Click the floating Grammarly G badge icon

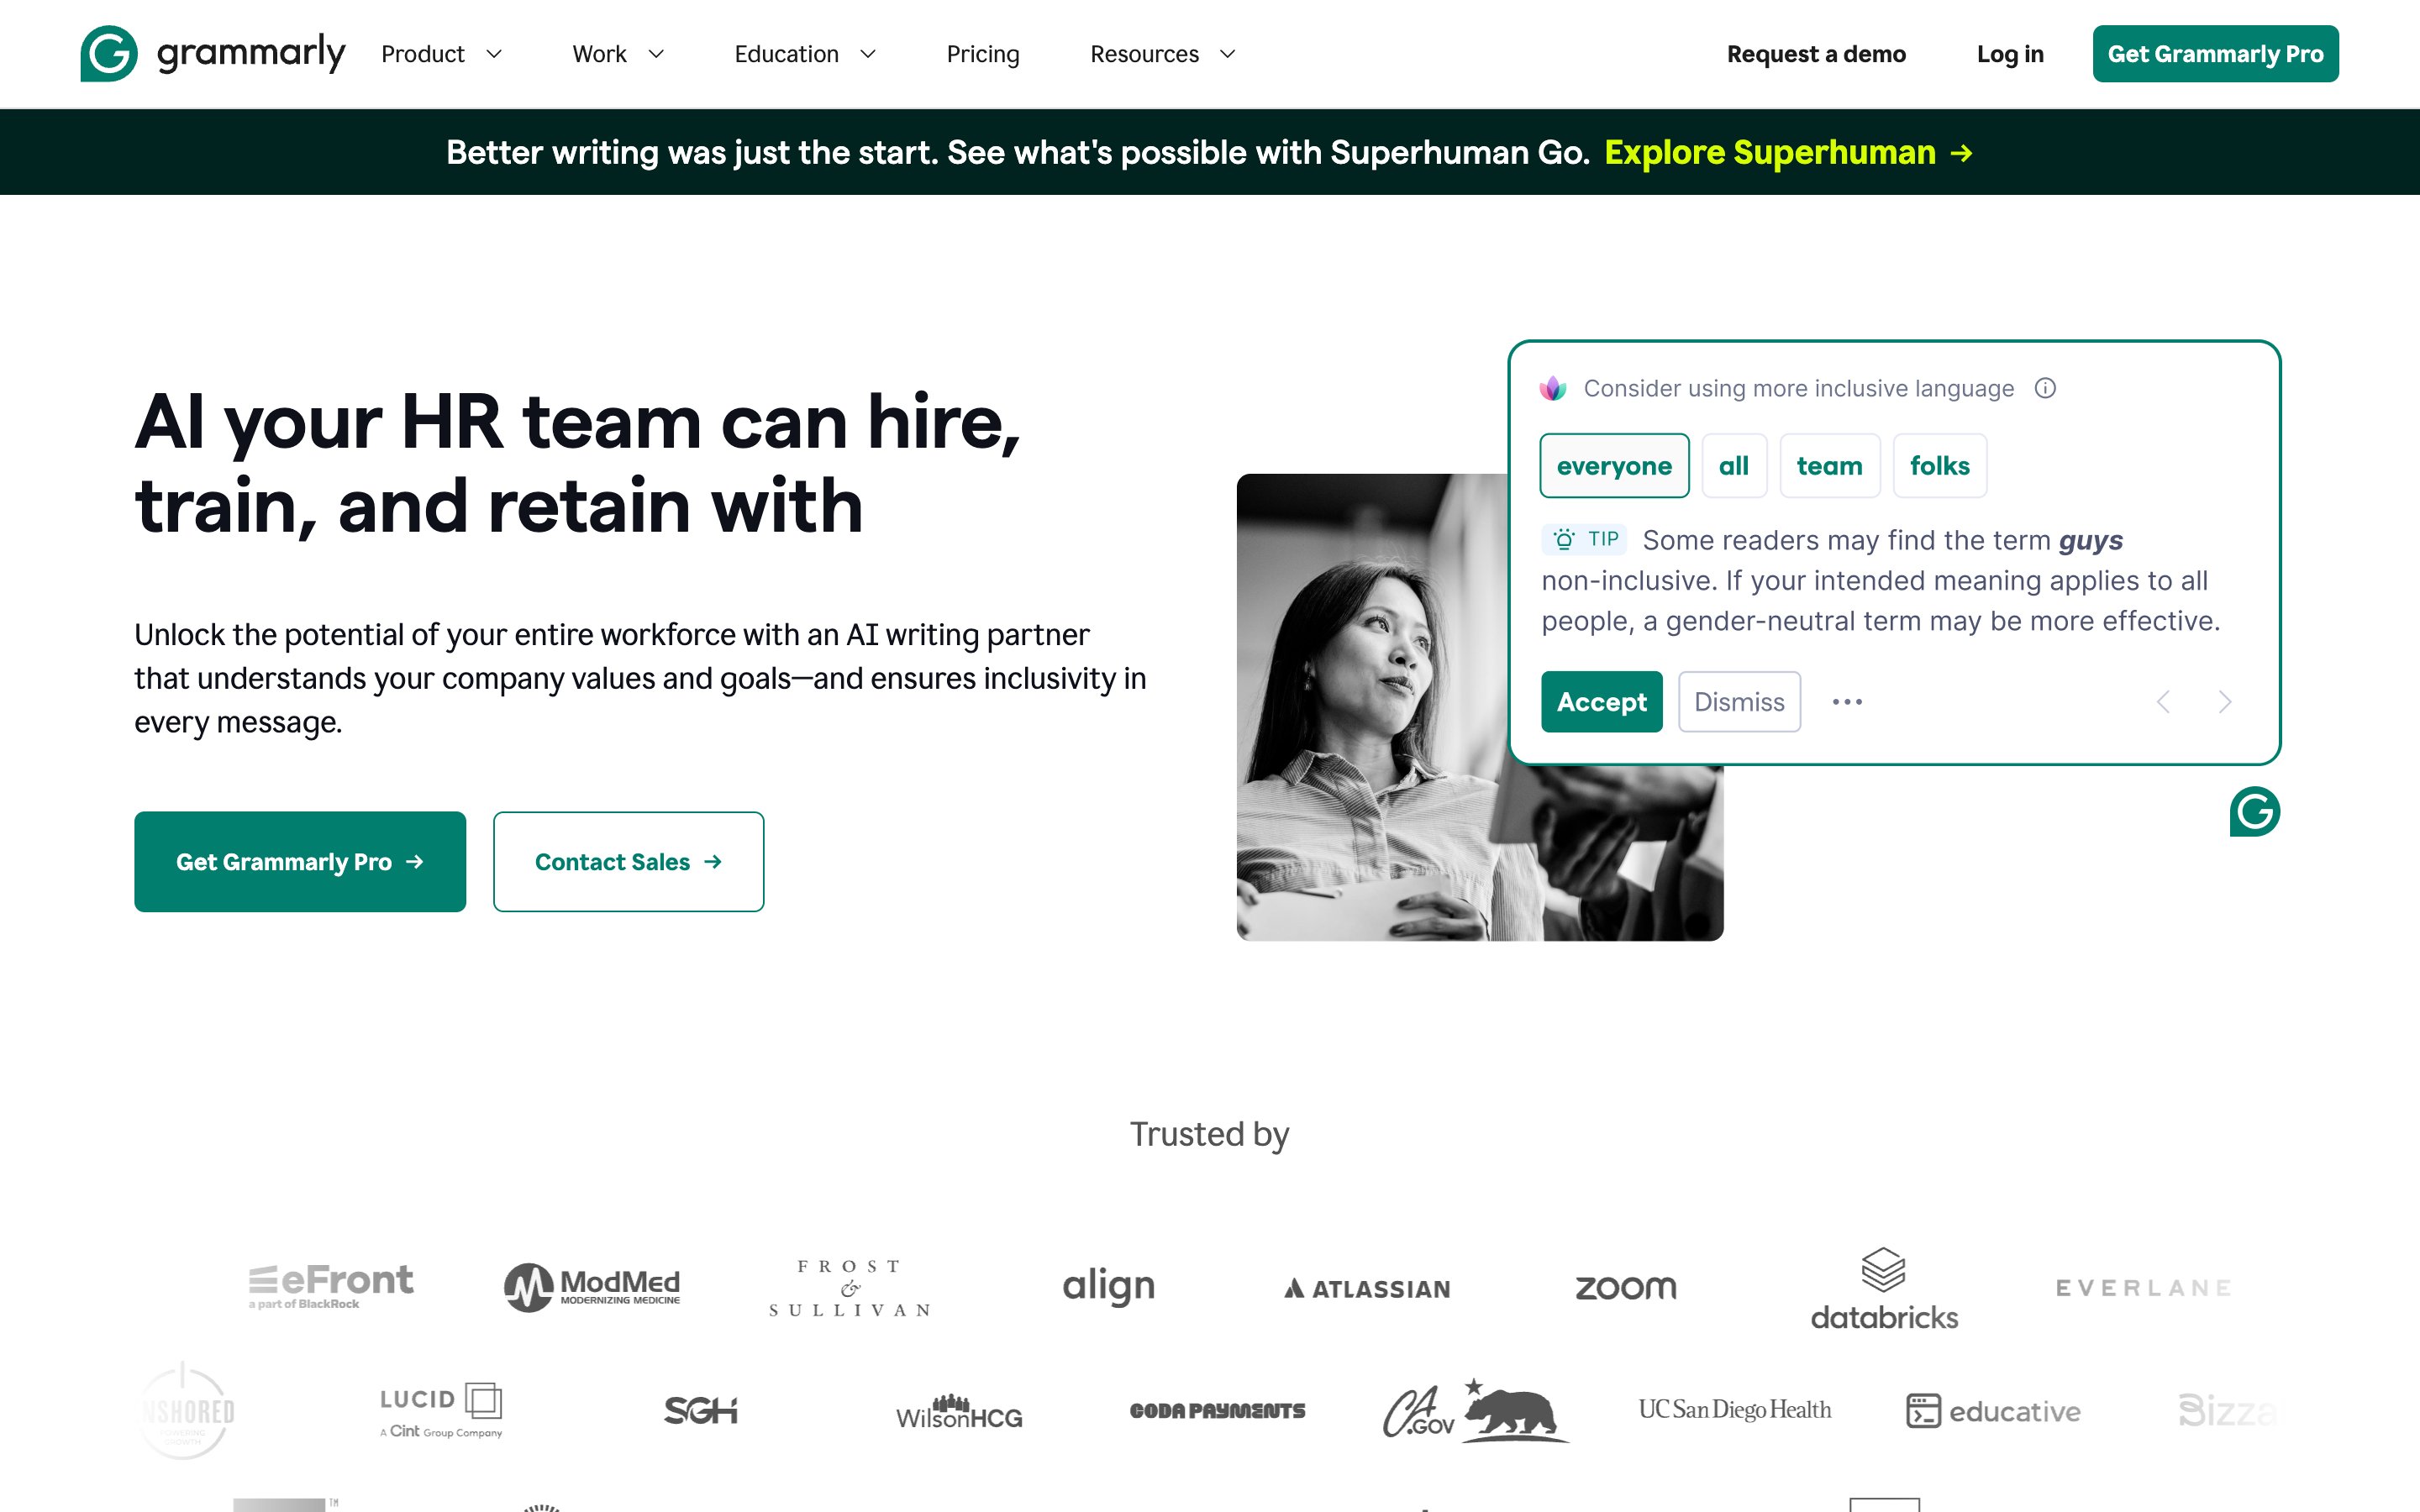2254,811
